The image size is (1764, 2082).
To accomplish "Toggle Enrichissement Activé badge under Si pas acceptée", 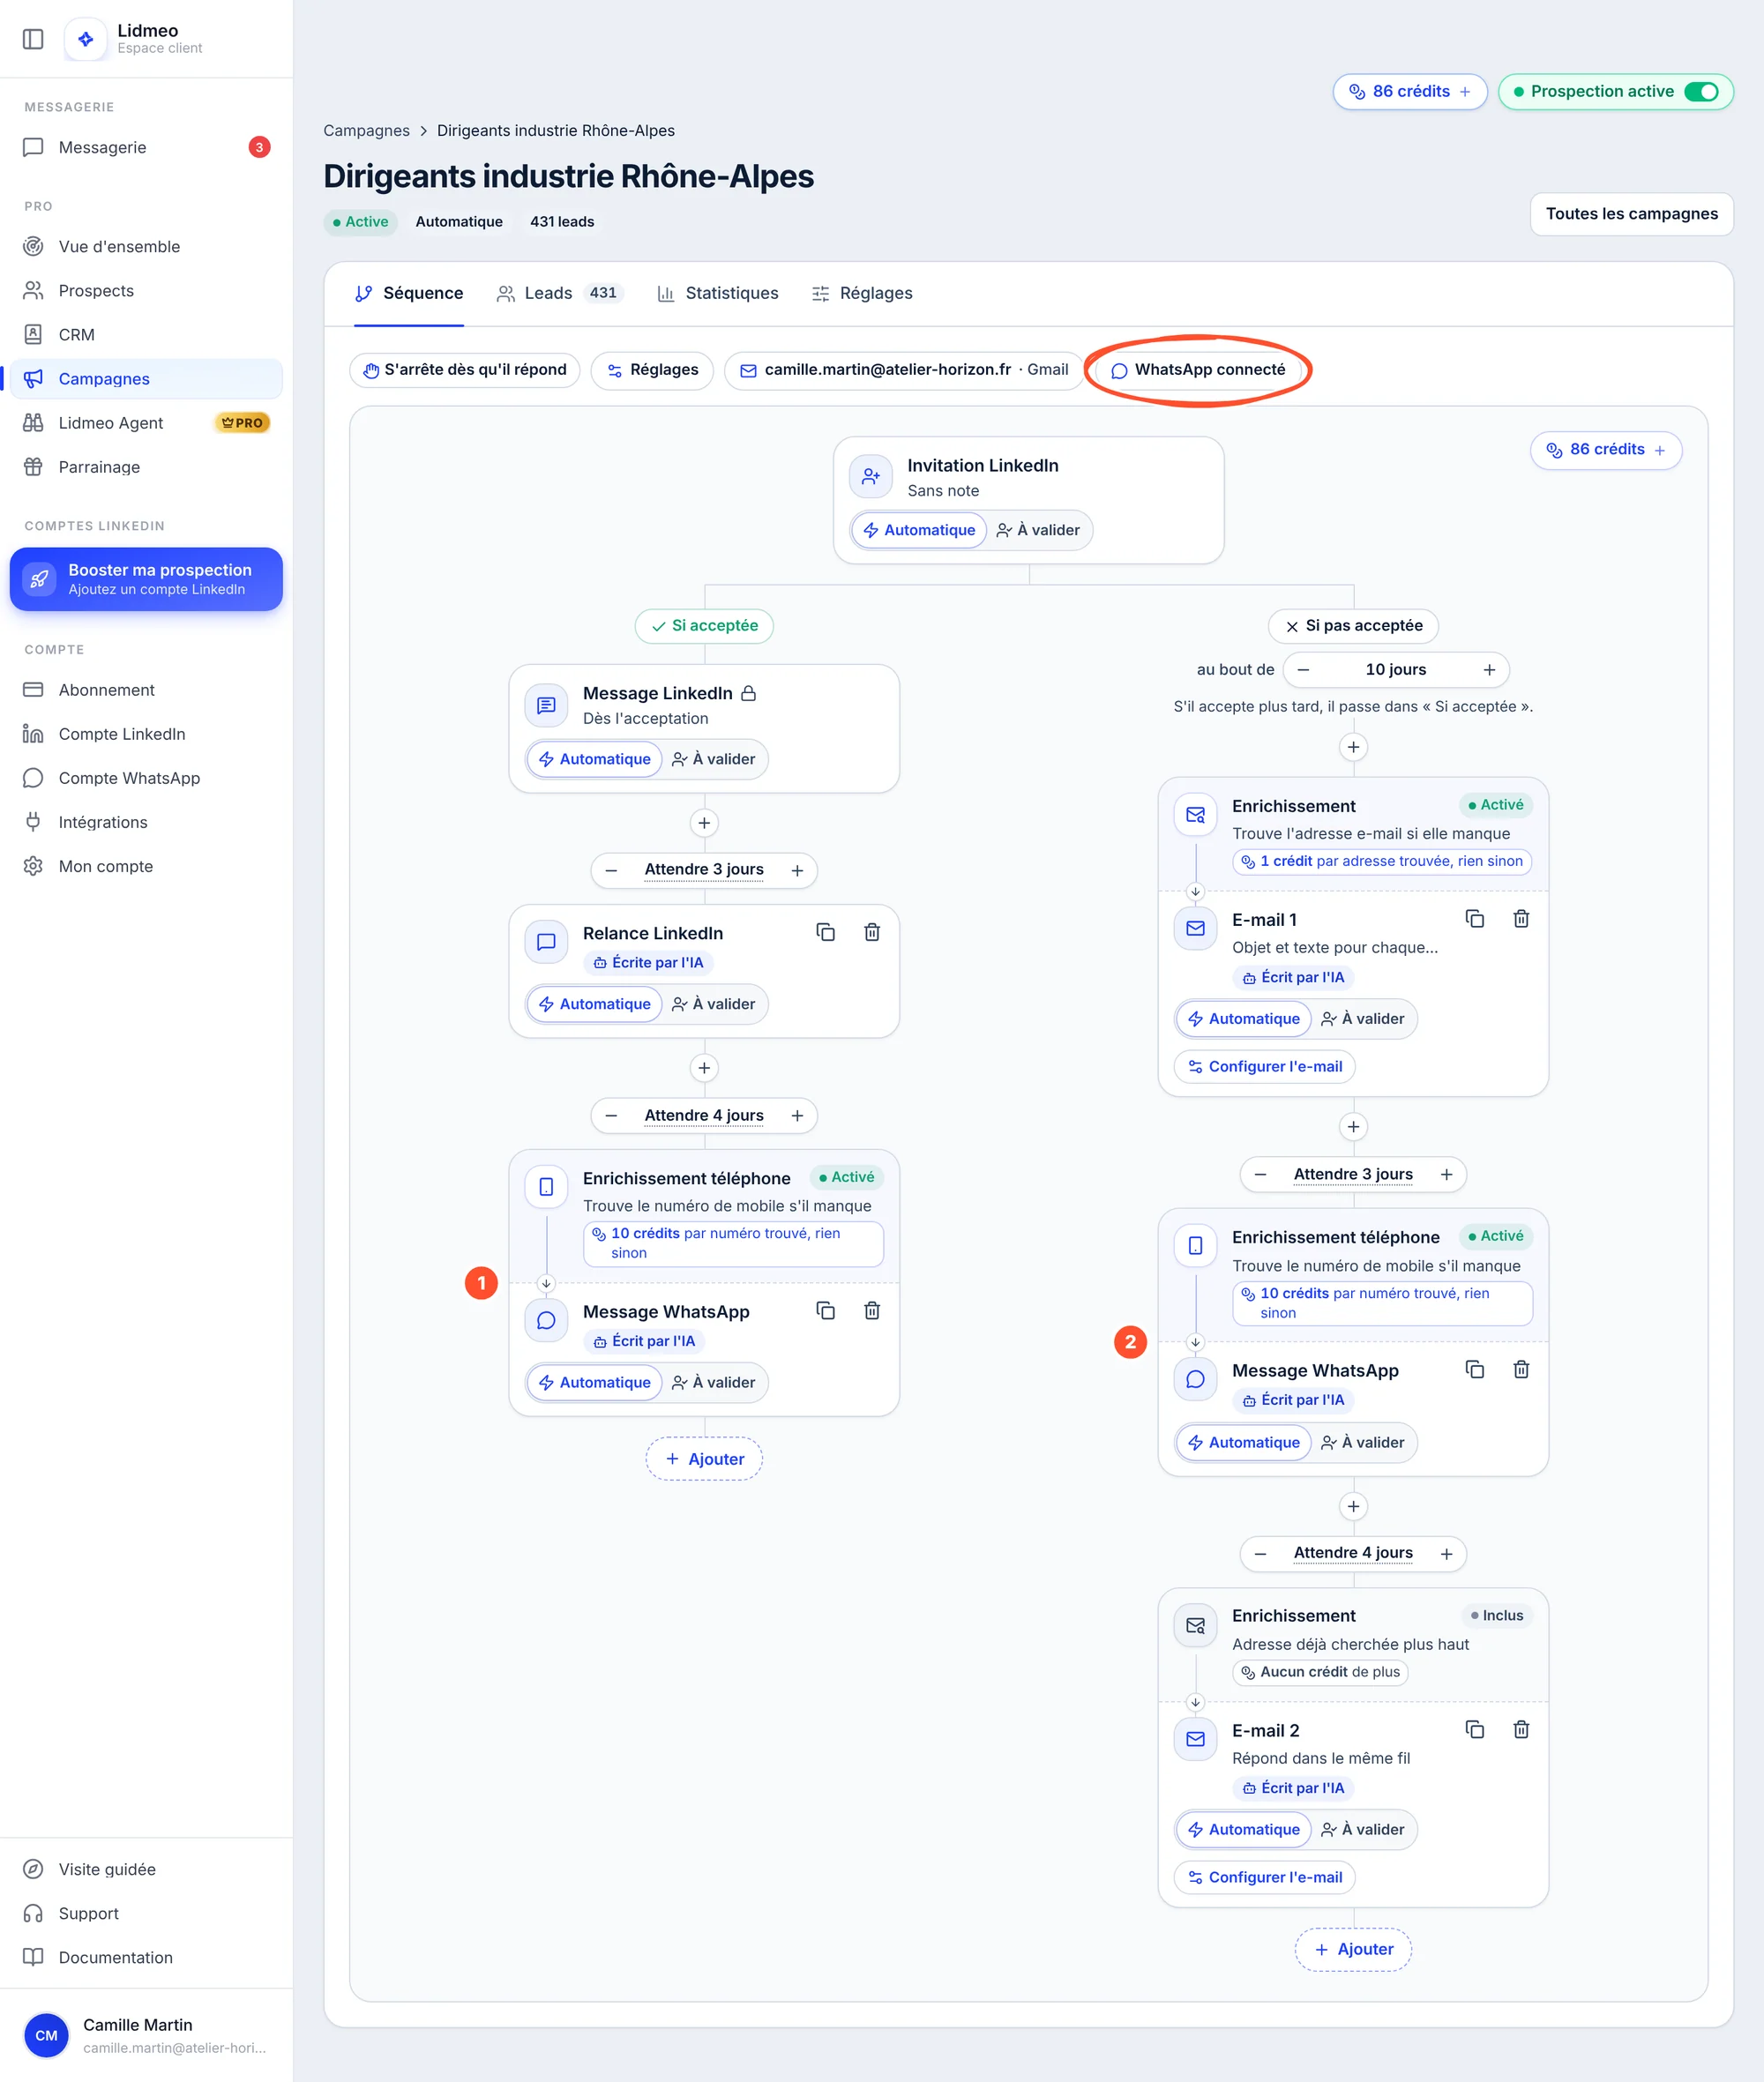I will 1496,805.
